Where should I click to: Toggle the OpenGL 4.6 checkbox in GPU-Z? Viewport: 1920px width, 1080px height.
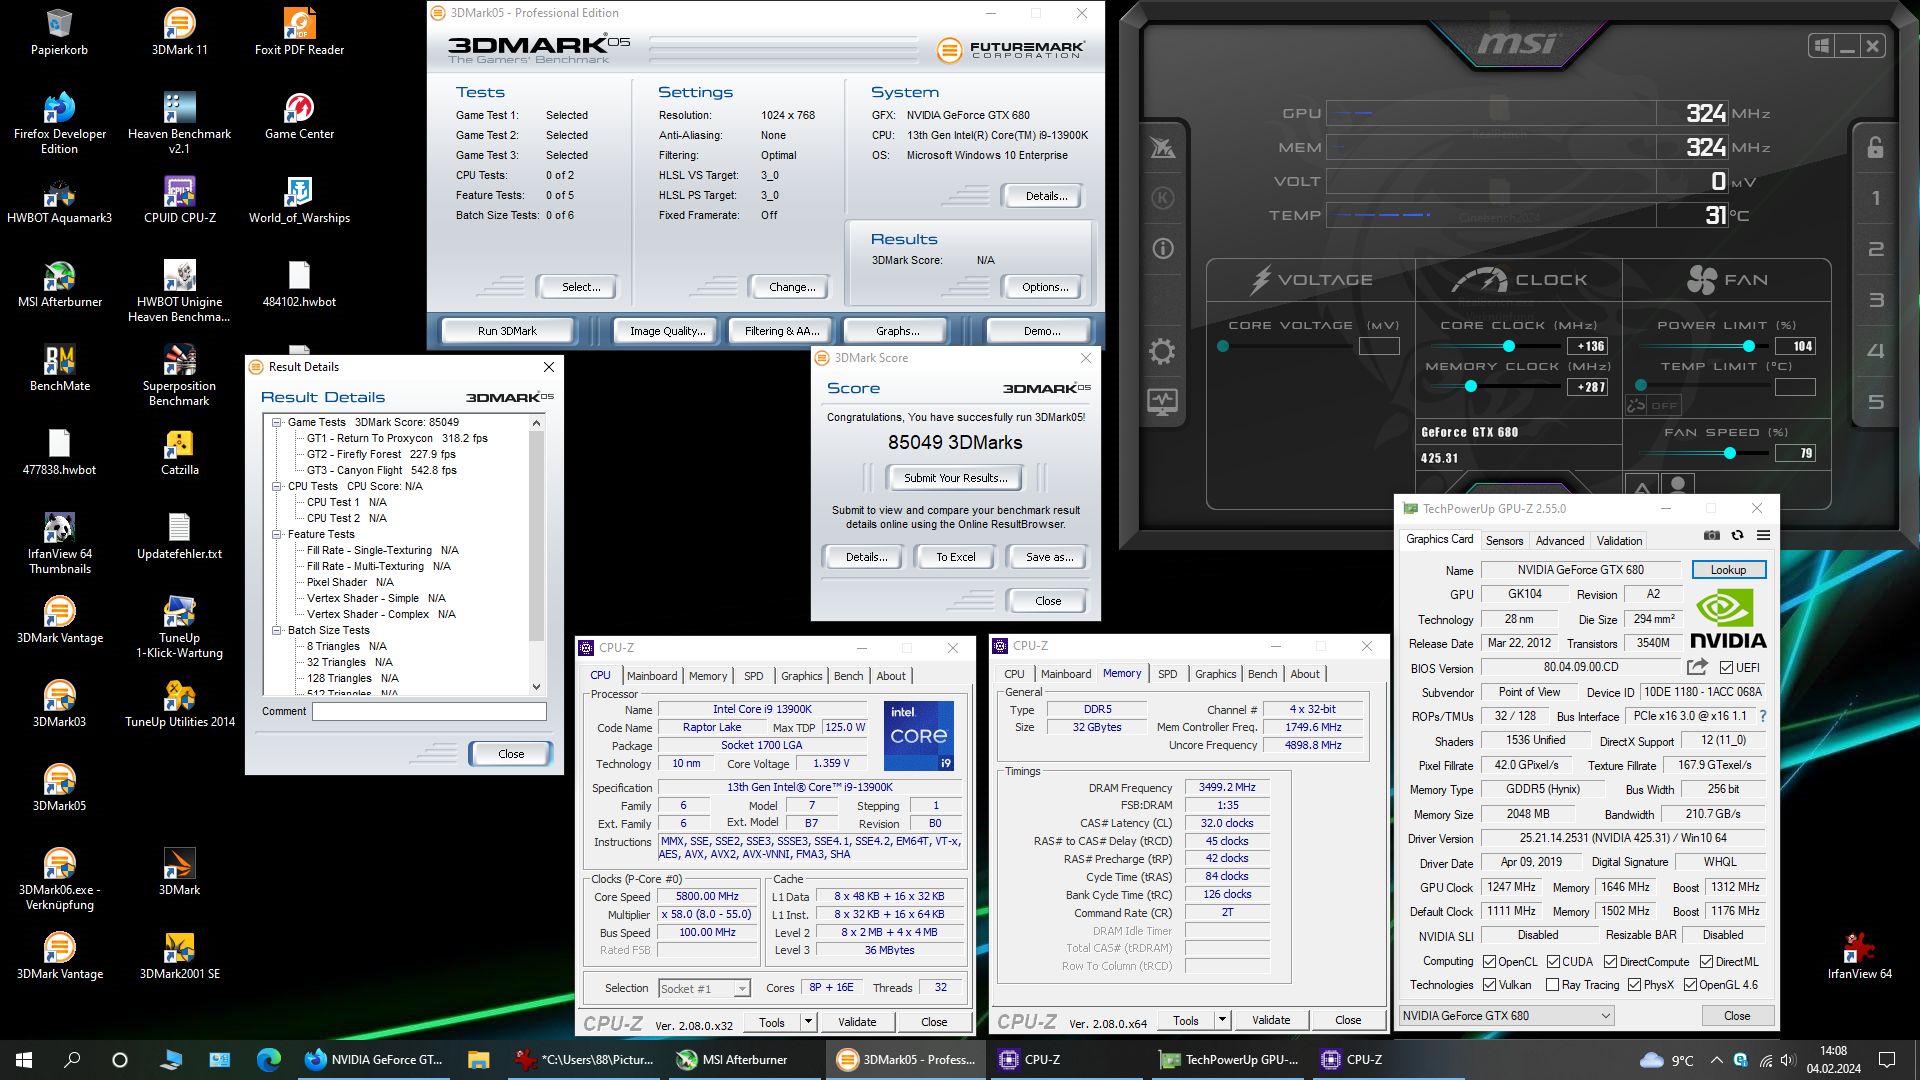tap(1690, 985)
